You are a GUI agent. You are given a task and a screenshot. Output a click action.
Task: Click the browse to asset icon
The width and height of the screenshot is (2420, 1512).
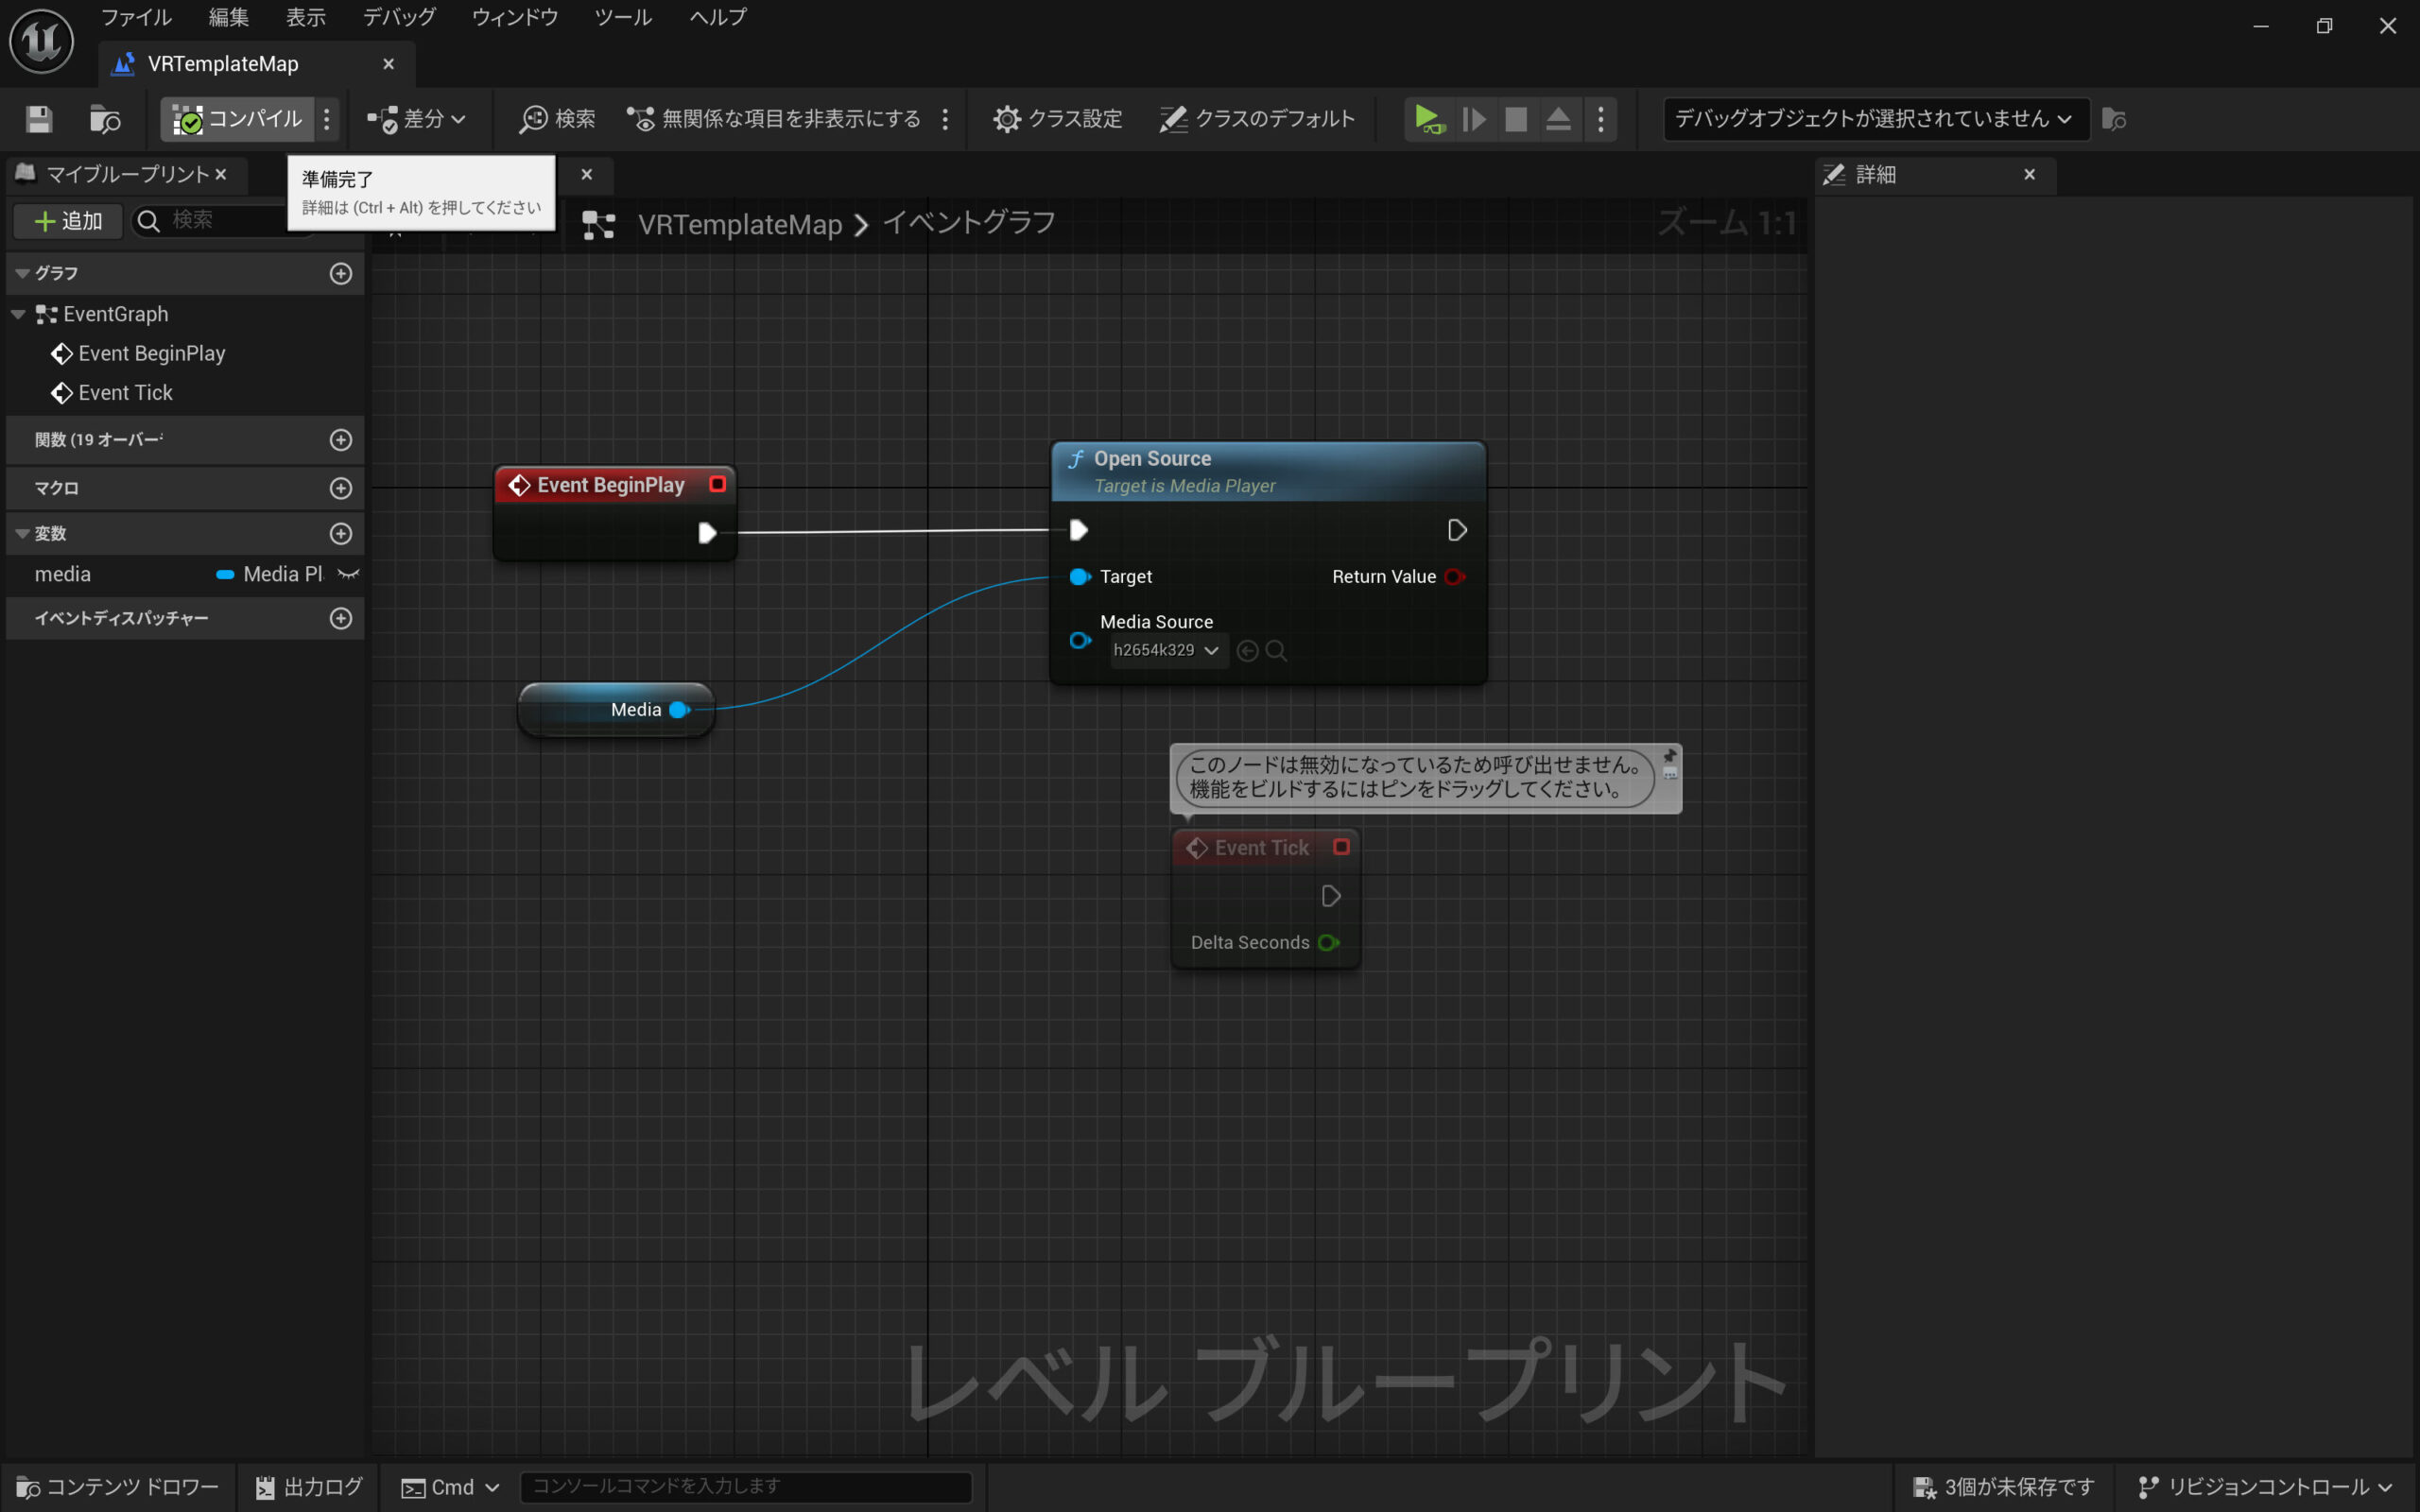(x=104, y=119)
